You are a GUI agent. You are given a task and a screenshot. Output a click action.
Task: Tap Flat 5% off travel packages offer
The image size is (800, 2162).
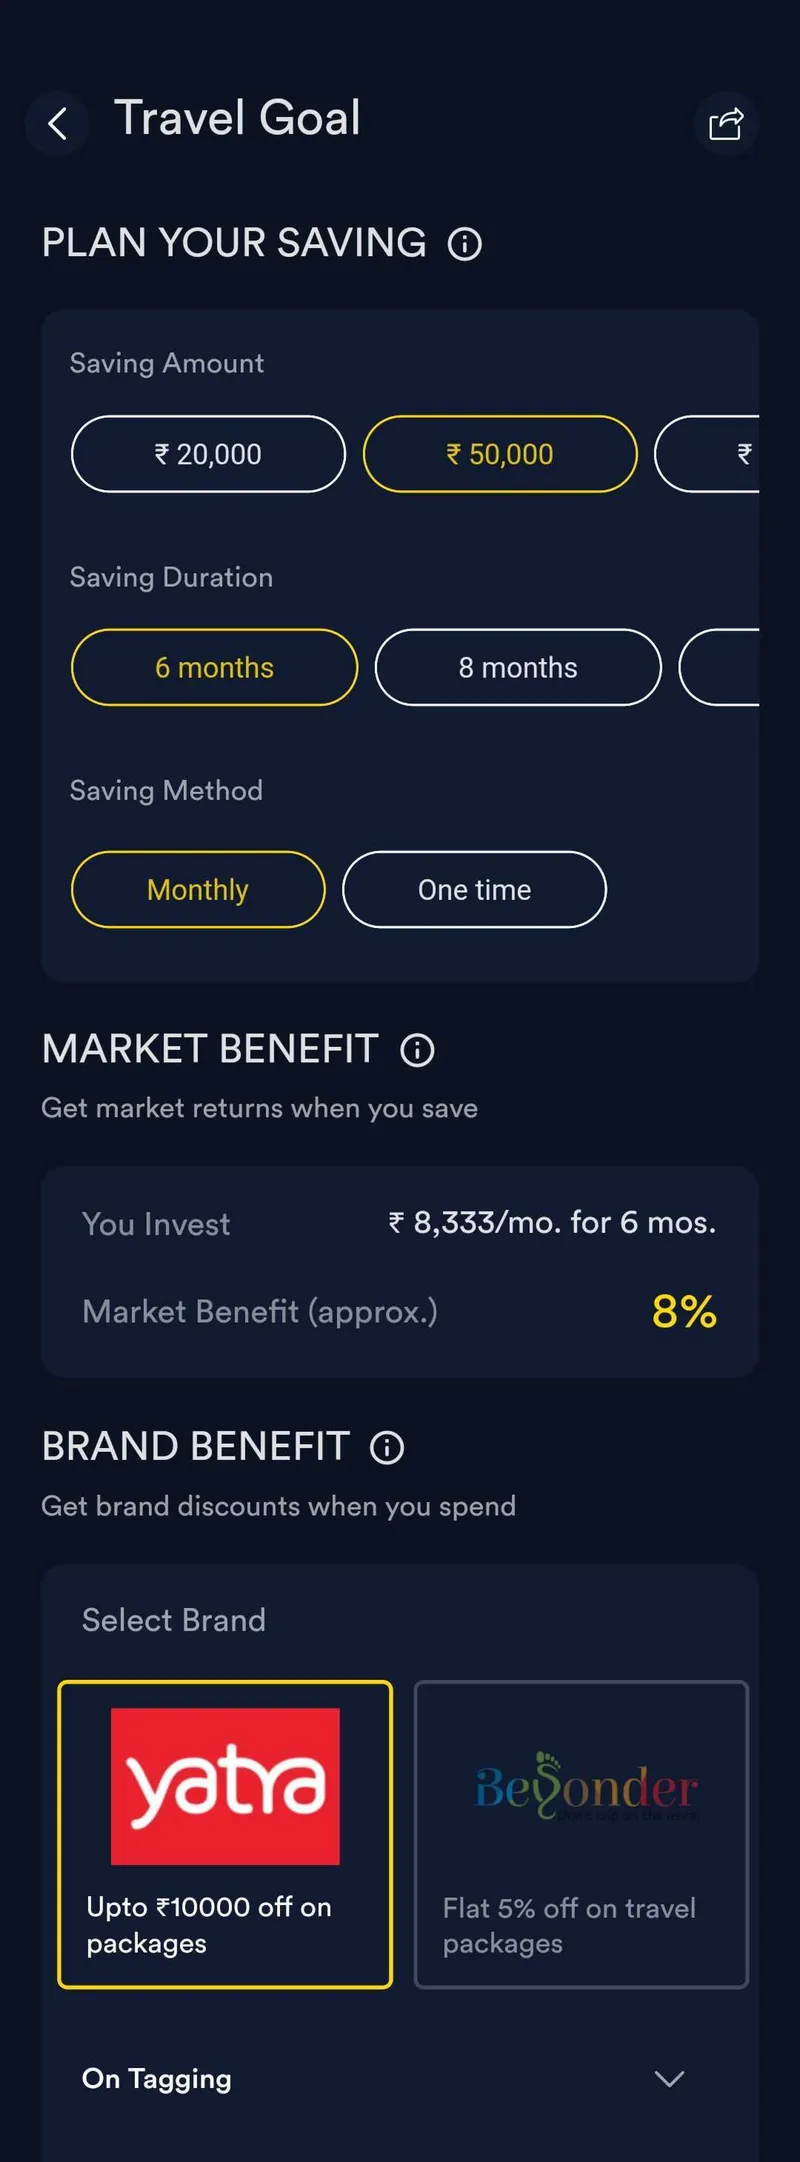pyautogui.click(x=569, y=1925)
